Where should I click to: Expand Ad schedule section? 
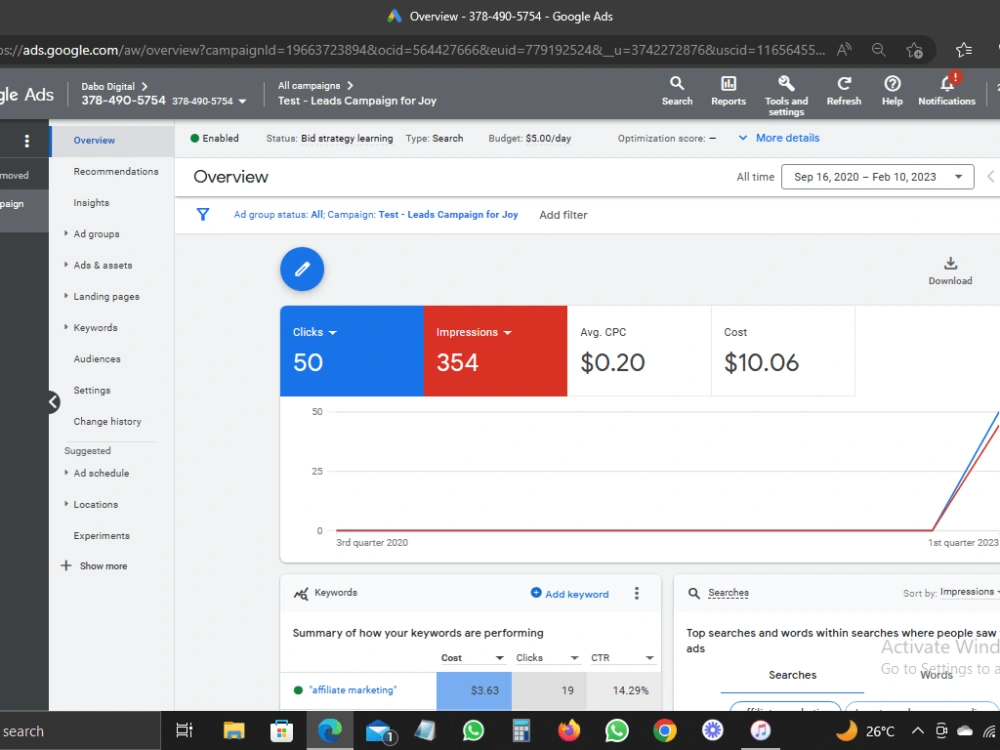tap(66, 473)
